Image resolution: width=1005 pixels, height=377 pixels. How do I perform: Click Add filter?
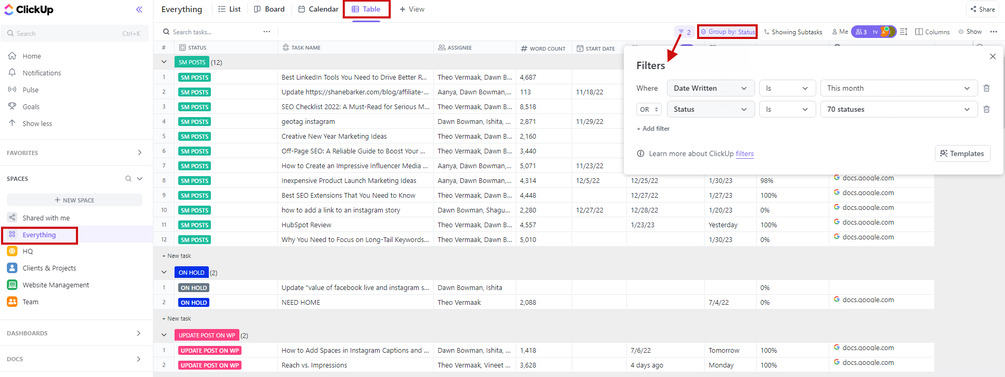pyautogui.click(x=653, y=129)
